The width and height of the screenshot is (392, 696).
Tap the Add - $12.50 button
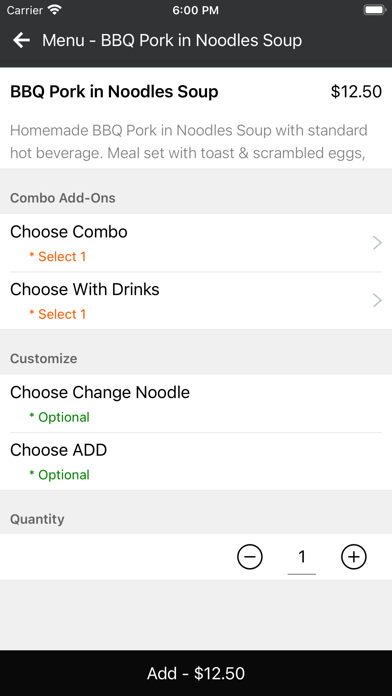196,673
